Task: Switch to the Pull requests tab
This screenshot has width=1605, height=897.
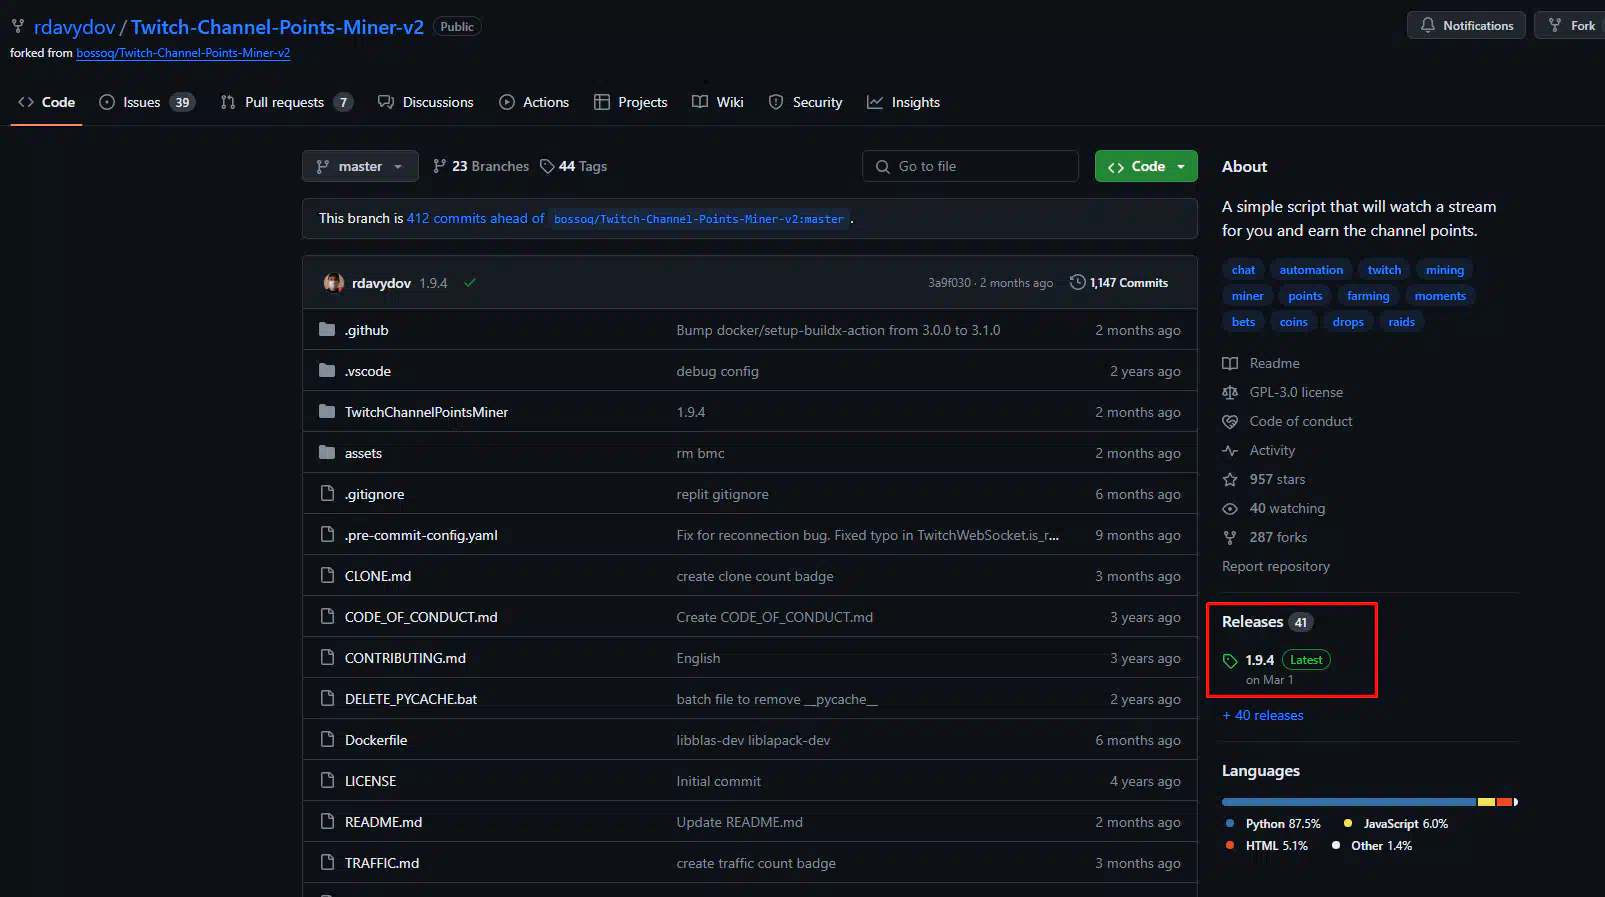Action: (286, 102)
